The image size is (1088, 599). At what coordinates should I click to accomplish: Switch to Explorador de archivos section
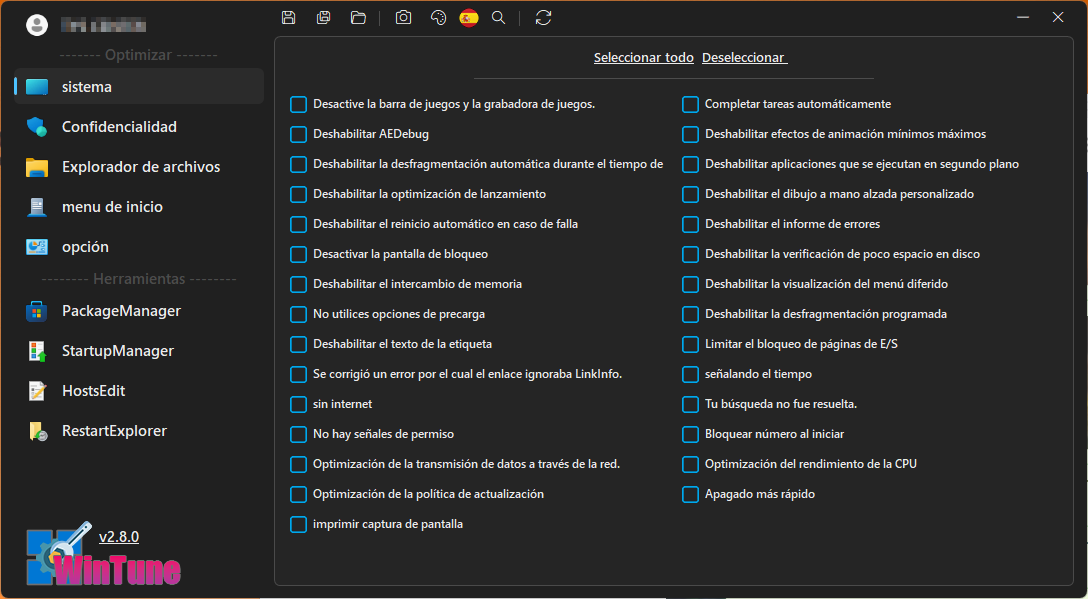tap(141, 167)
